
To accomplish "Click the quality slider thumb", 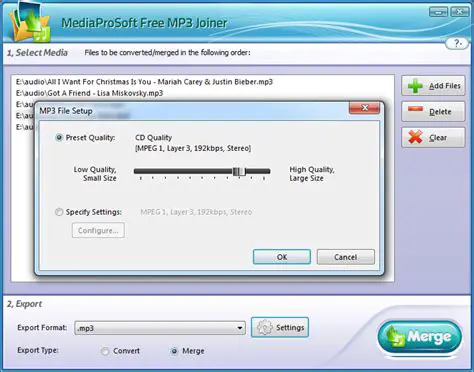I will click(x=239, y=171).
